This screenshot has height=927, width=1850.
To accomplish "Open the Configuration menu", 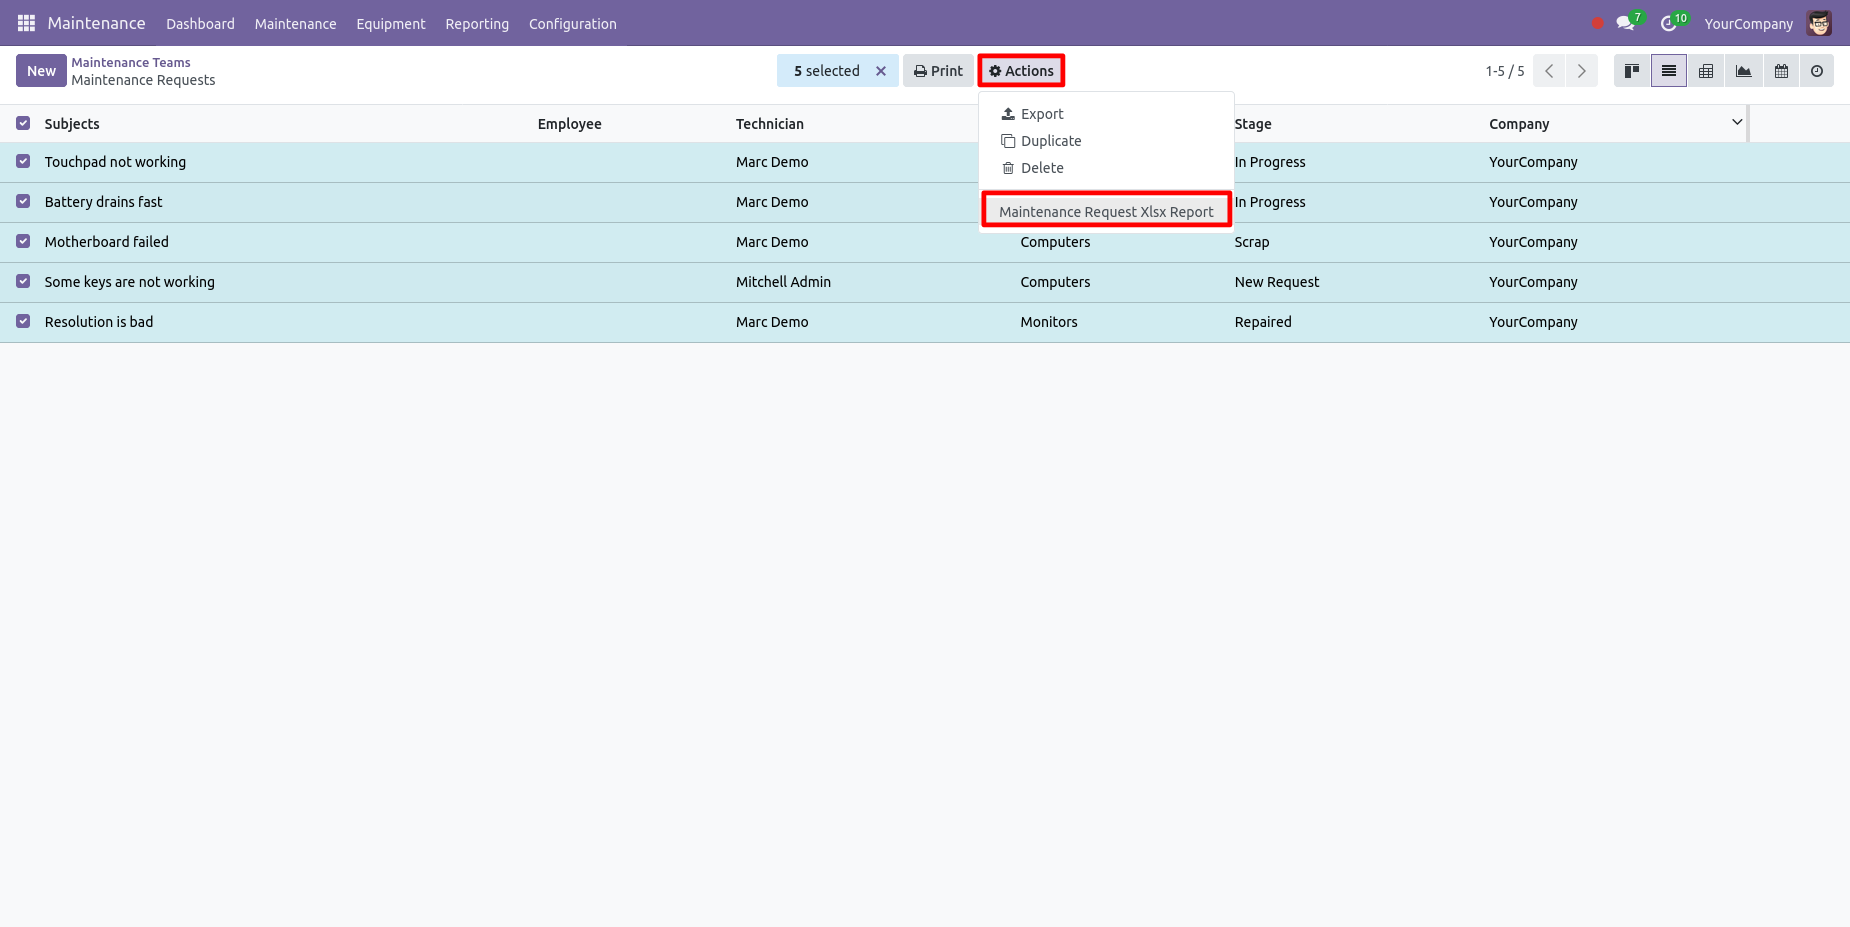I will [573, 24].
